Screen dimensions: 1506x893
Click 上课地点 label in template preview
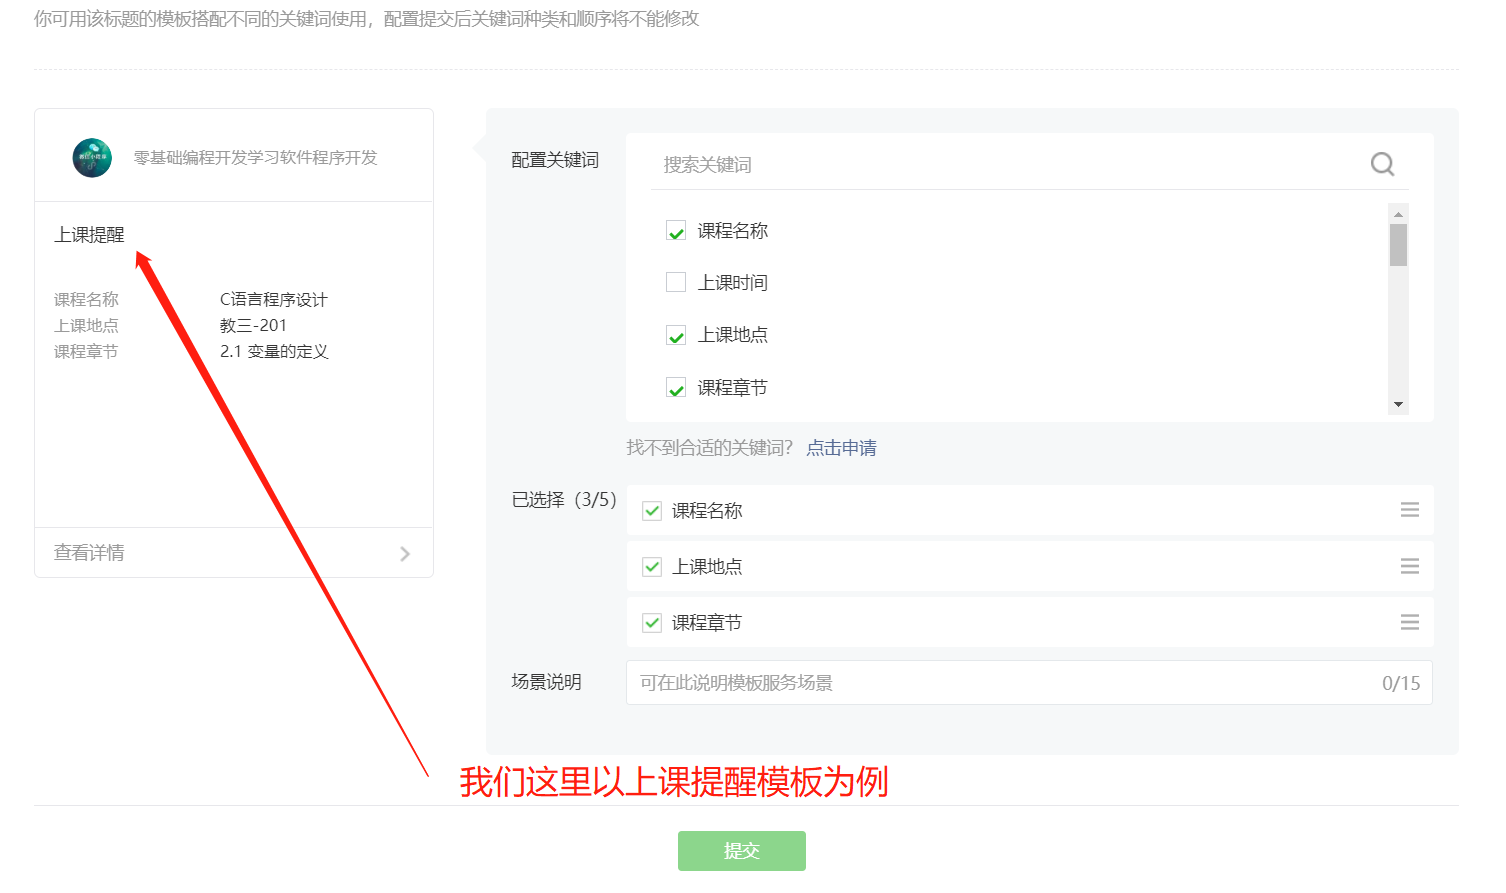(86, 326)
